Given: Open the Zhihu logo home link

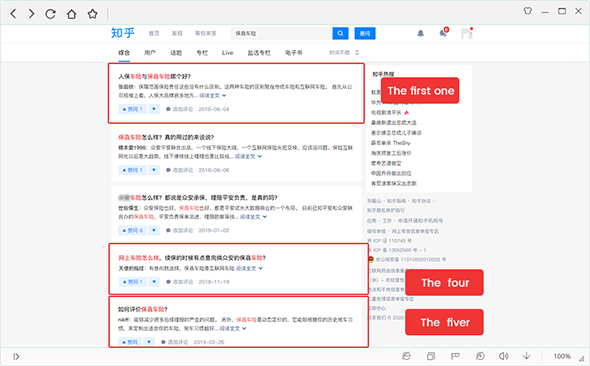Looking at the screenshot, I should (x=123, y=33).
